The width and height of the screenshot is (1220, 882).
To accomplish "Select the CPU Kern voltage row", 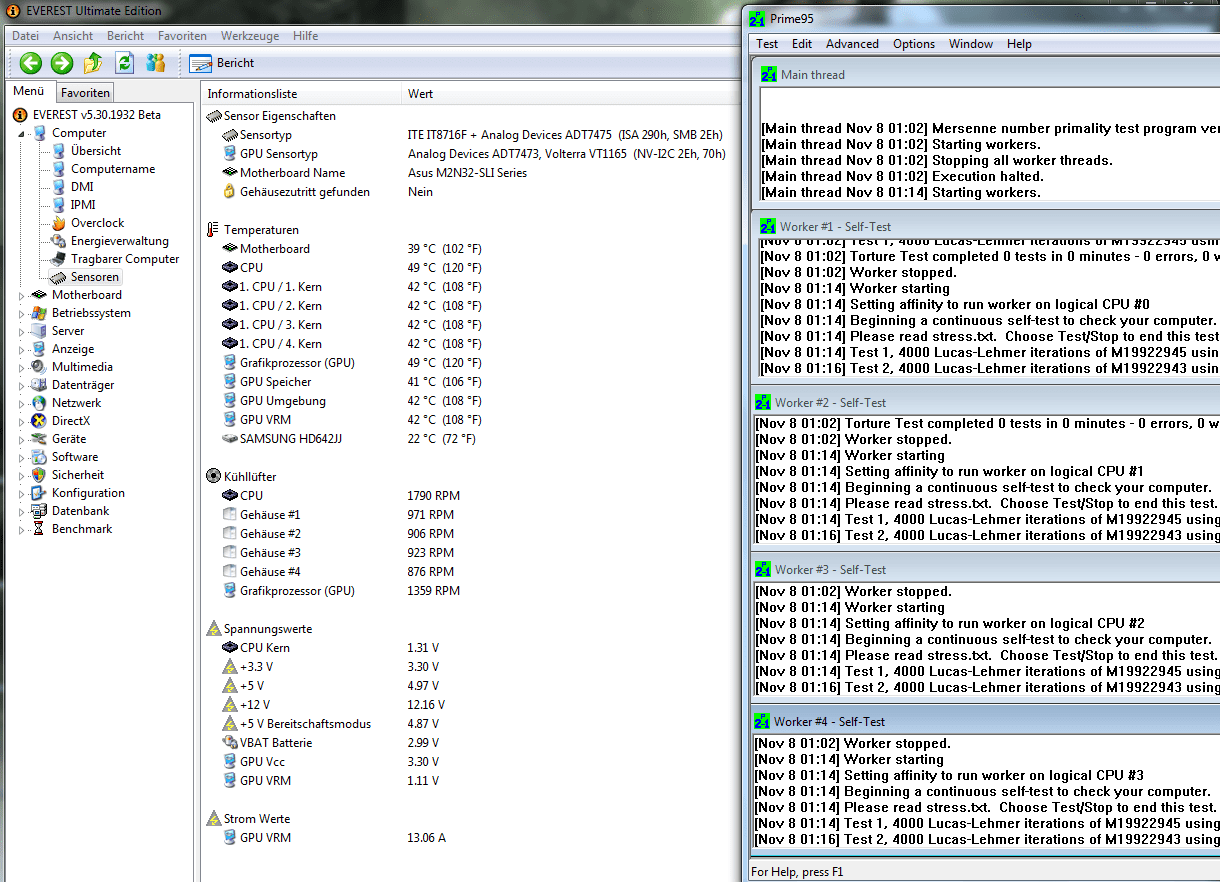I will [x=470, y=648].
